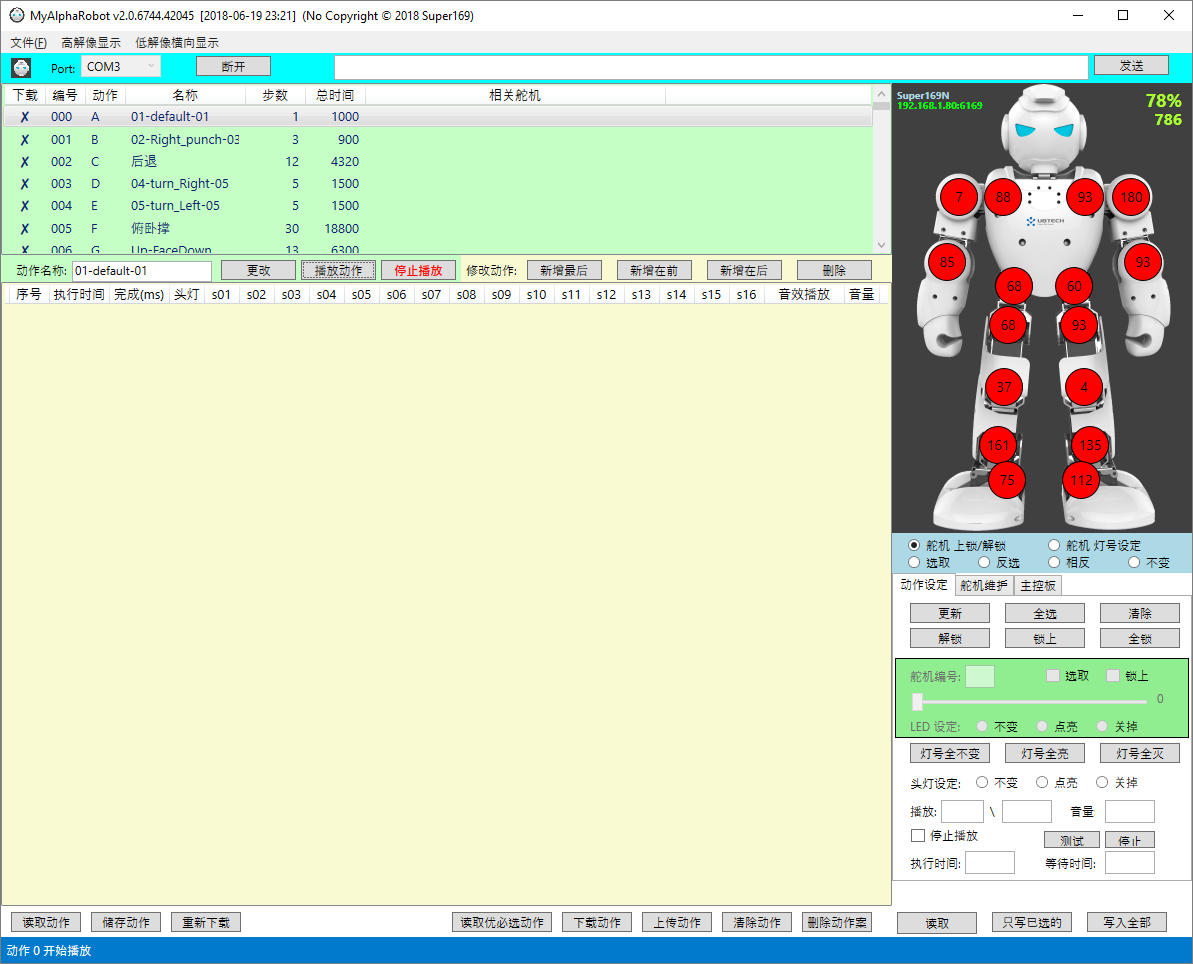Switch to the 舵机维护 tab
1193x964 pixels.
click(984, 585)
